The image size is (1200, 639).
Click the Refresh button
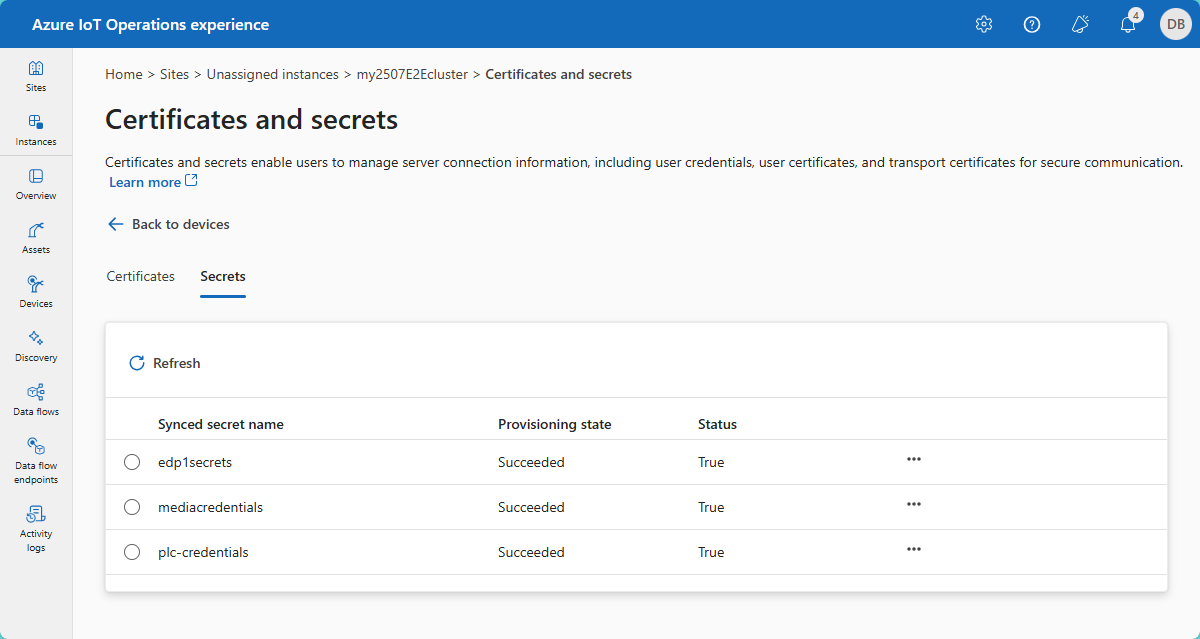tap(165, 363)
